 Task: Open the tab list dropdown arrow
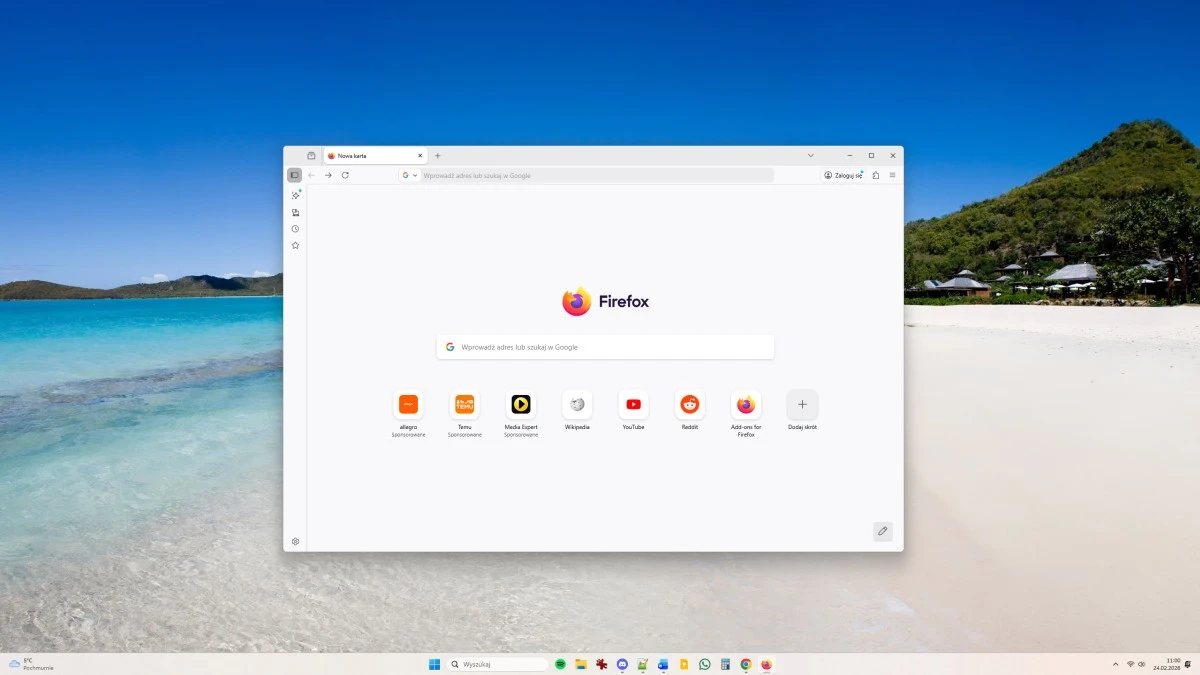click(810, 155)
